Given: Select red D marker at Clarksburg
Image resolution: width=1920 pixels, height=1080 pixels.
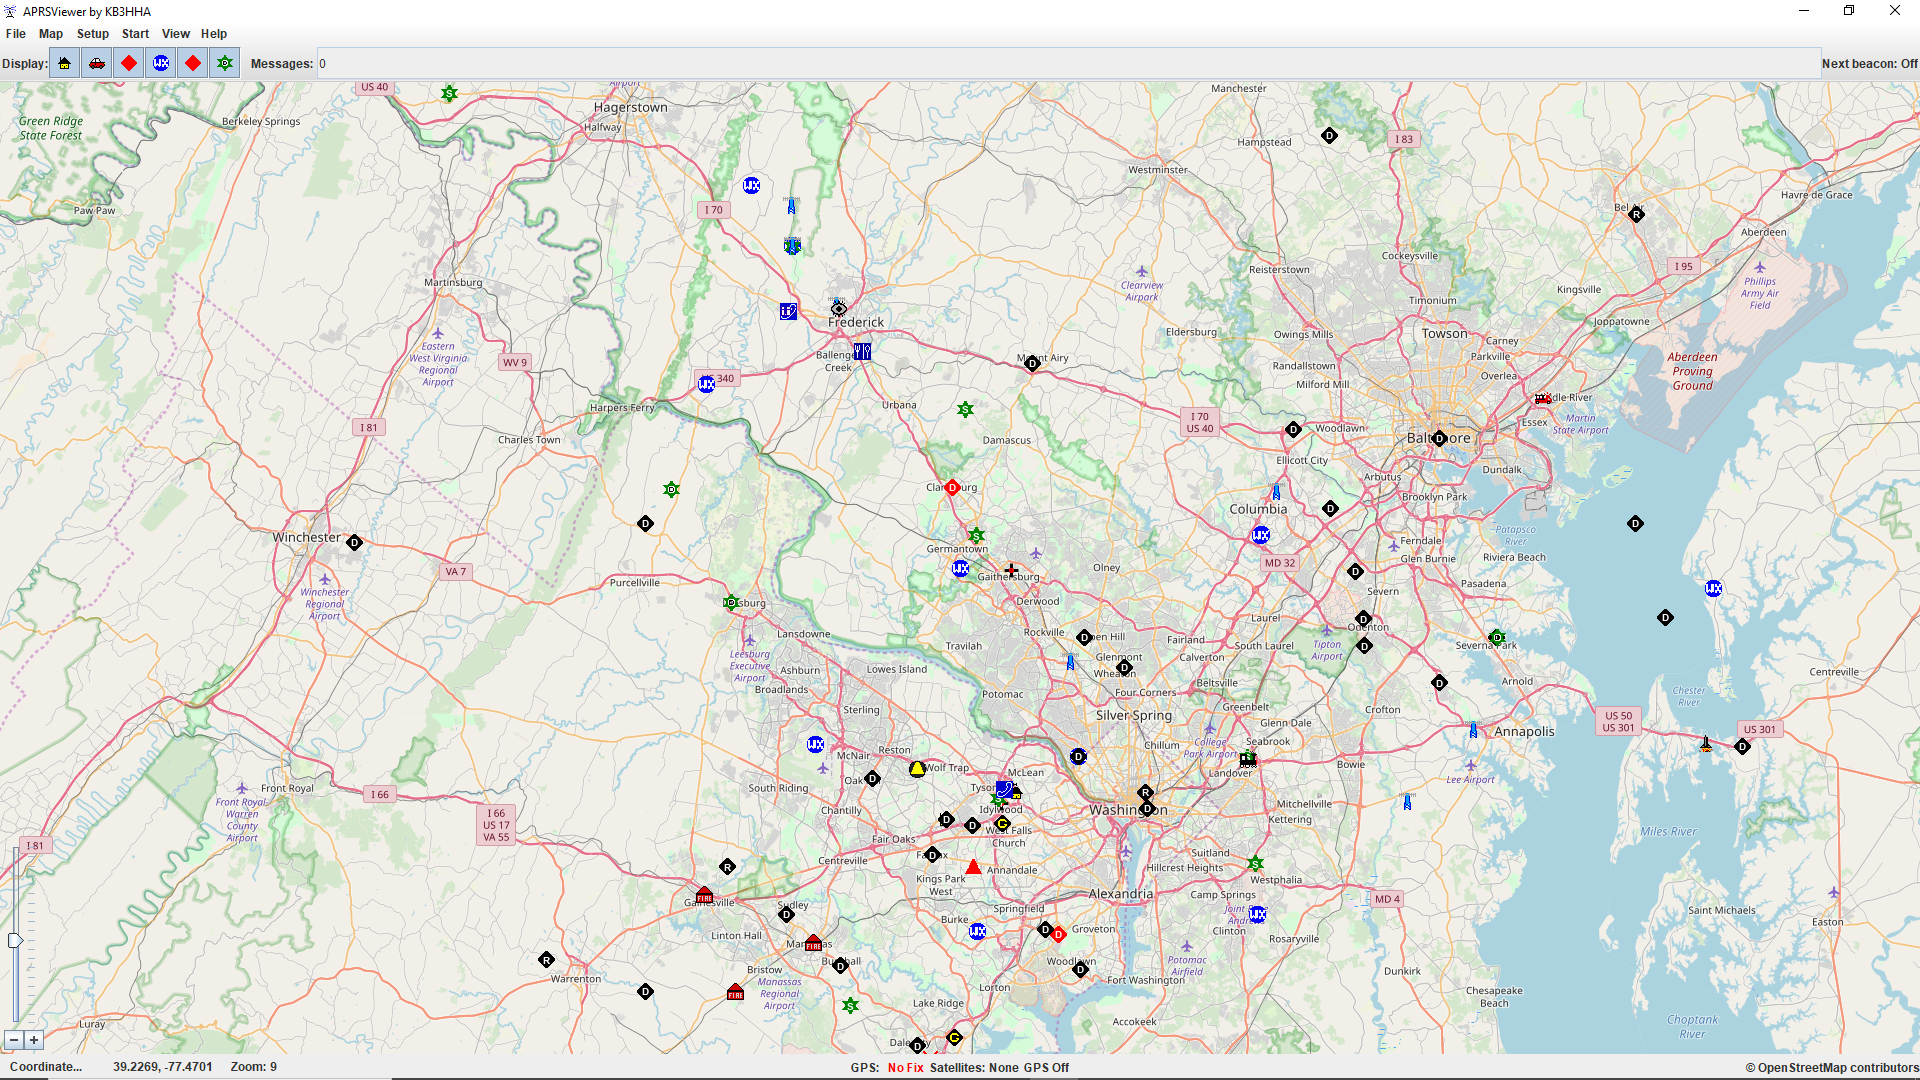Looking at the screenshot, I should tap(952, 488).
